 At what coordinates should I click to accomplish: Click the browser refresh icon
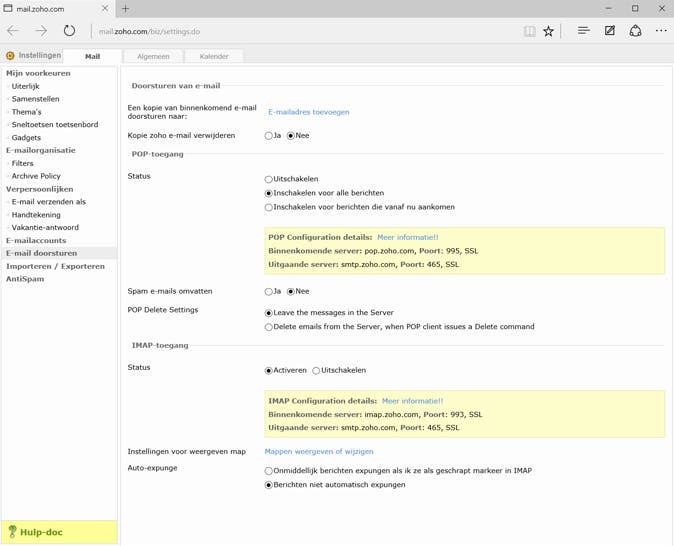(x=69, y=31)
